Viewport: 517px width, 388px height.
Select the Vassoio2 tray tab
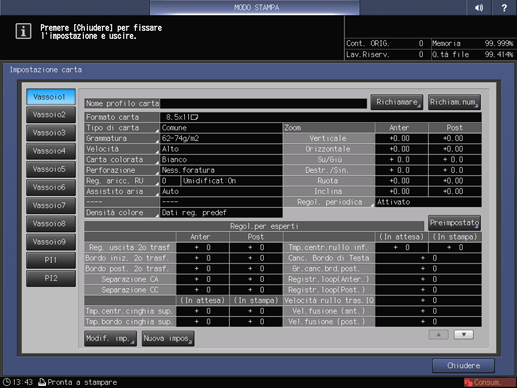(51, 115)
